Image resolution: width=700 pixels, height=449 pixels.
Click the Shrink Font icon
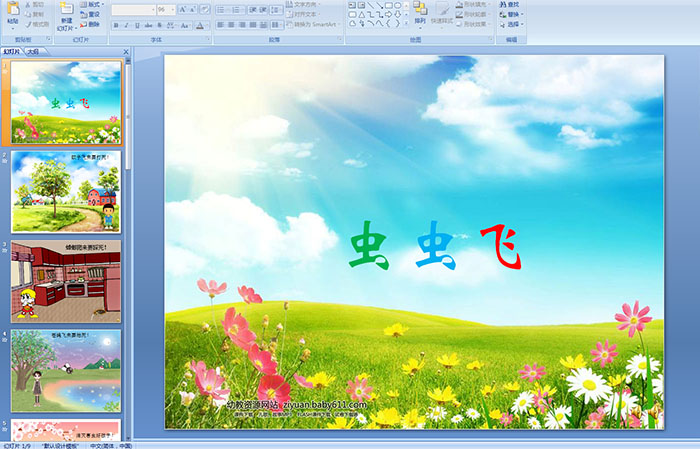[193, 9]
